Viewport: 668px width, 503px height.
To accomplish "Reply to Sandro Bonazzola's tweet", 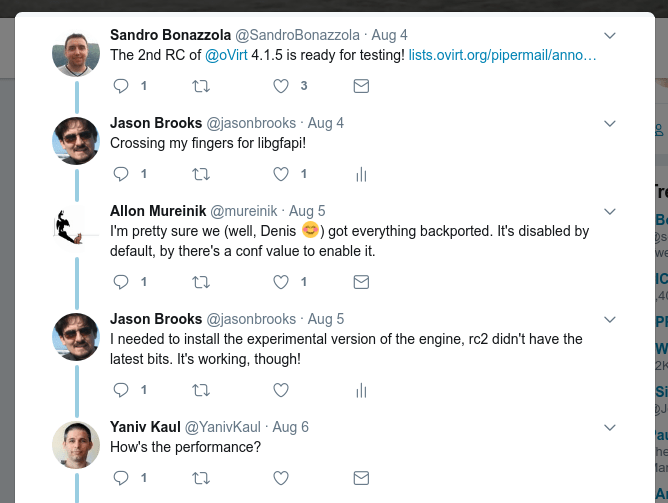I will tap(122, 86).
